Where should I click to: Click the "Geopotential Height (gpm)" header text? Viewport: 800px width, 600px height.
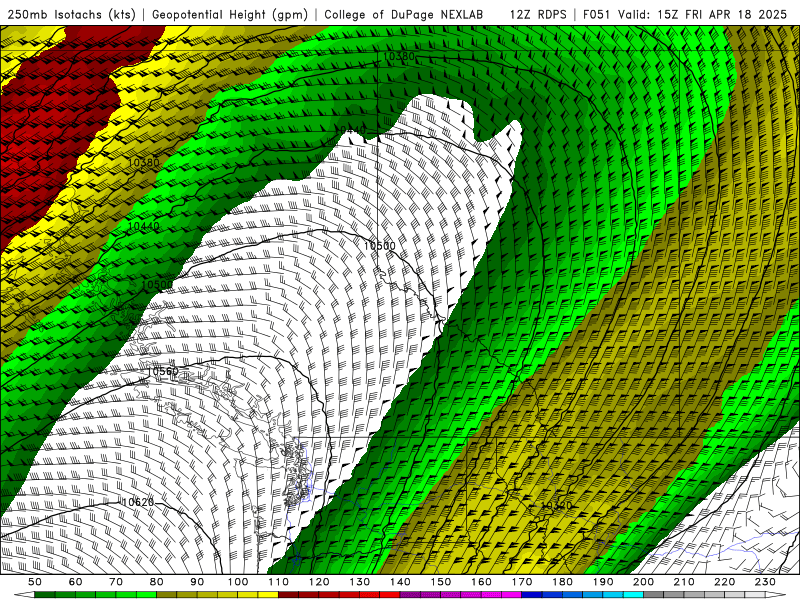coord(230,14)
